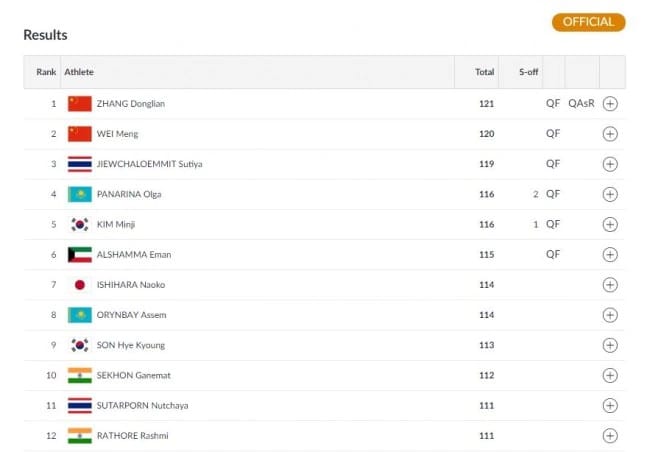Click Kazakhstan flag beside ORYNBAY Assem

[x=80, y=315]
